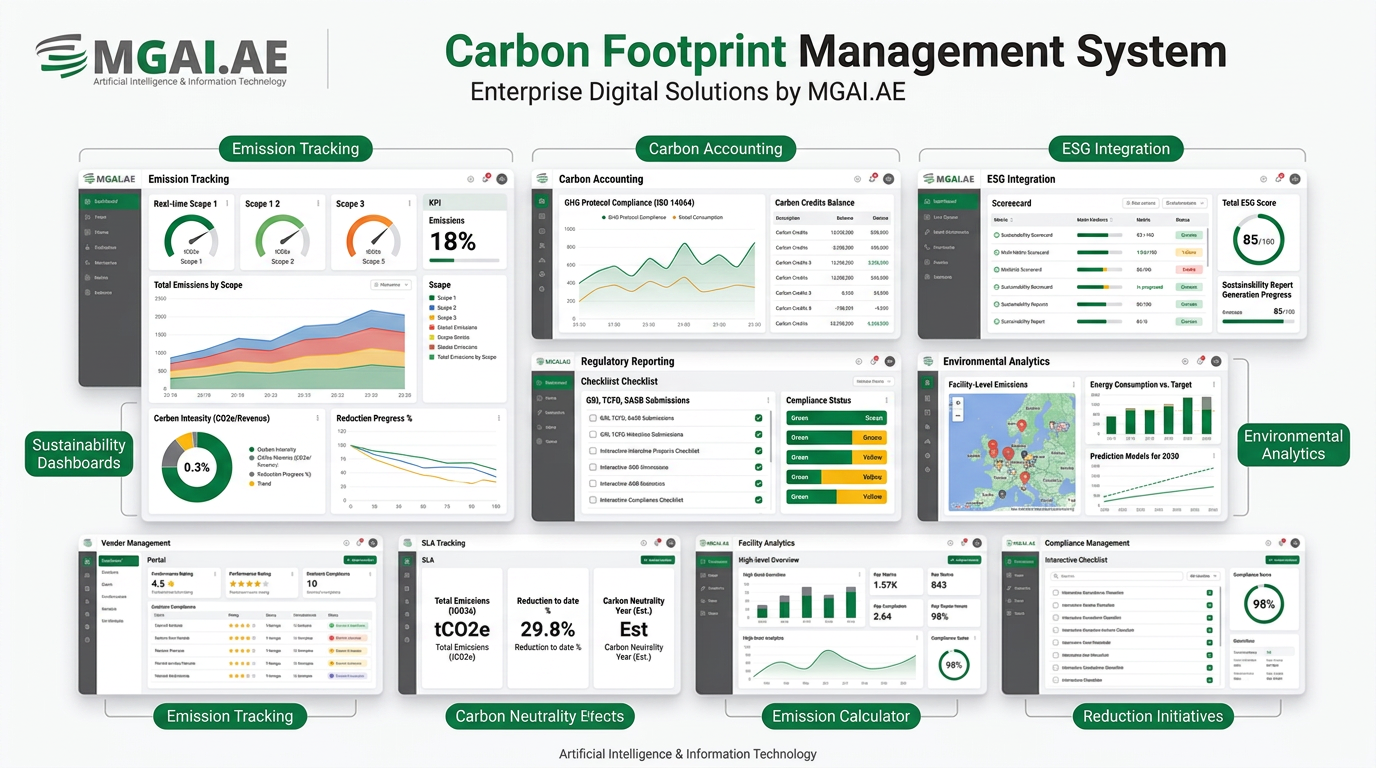Check first item in Compliance Management checklist
Viewport: 1376px width, 768px height.
pyautogui.click(x=1056, y=593)
